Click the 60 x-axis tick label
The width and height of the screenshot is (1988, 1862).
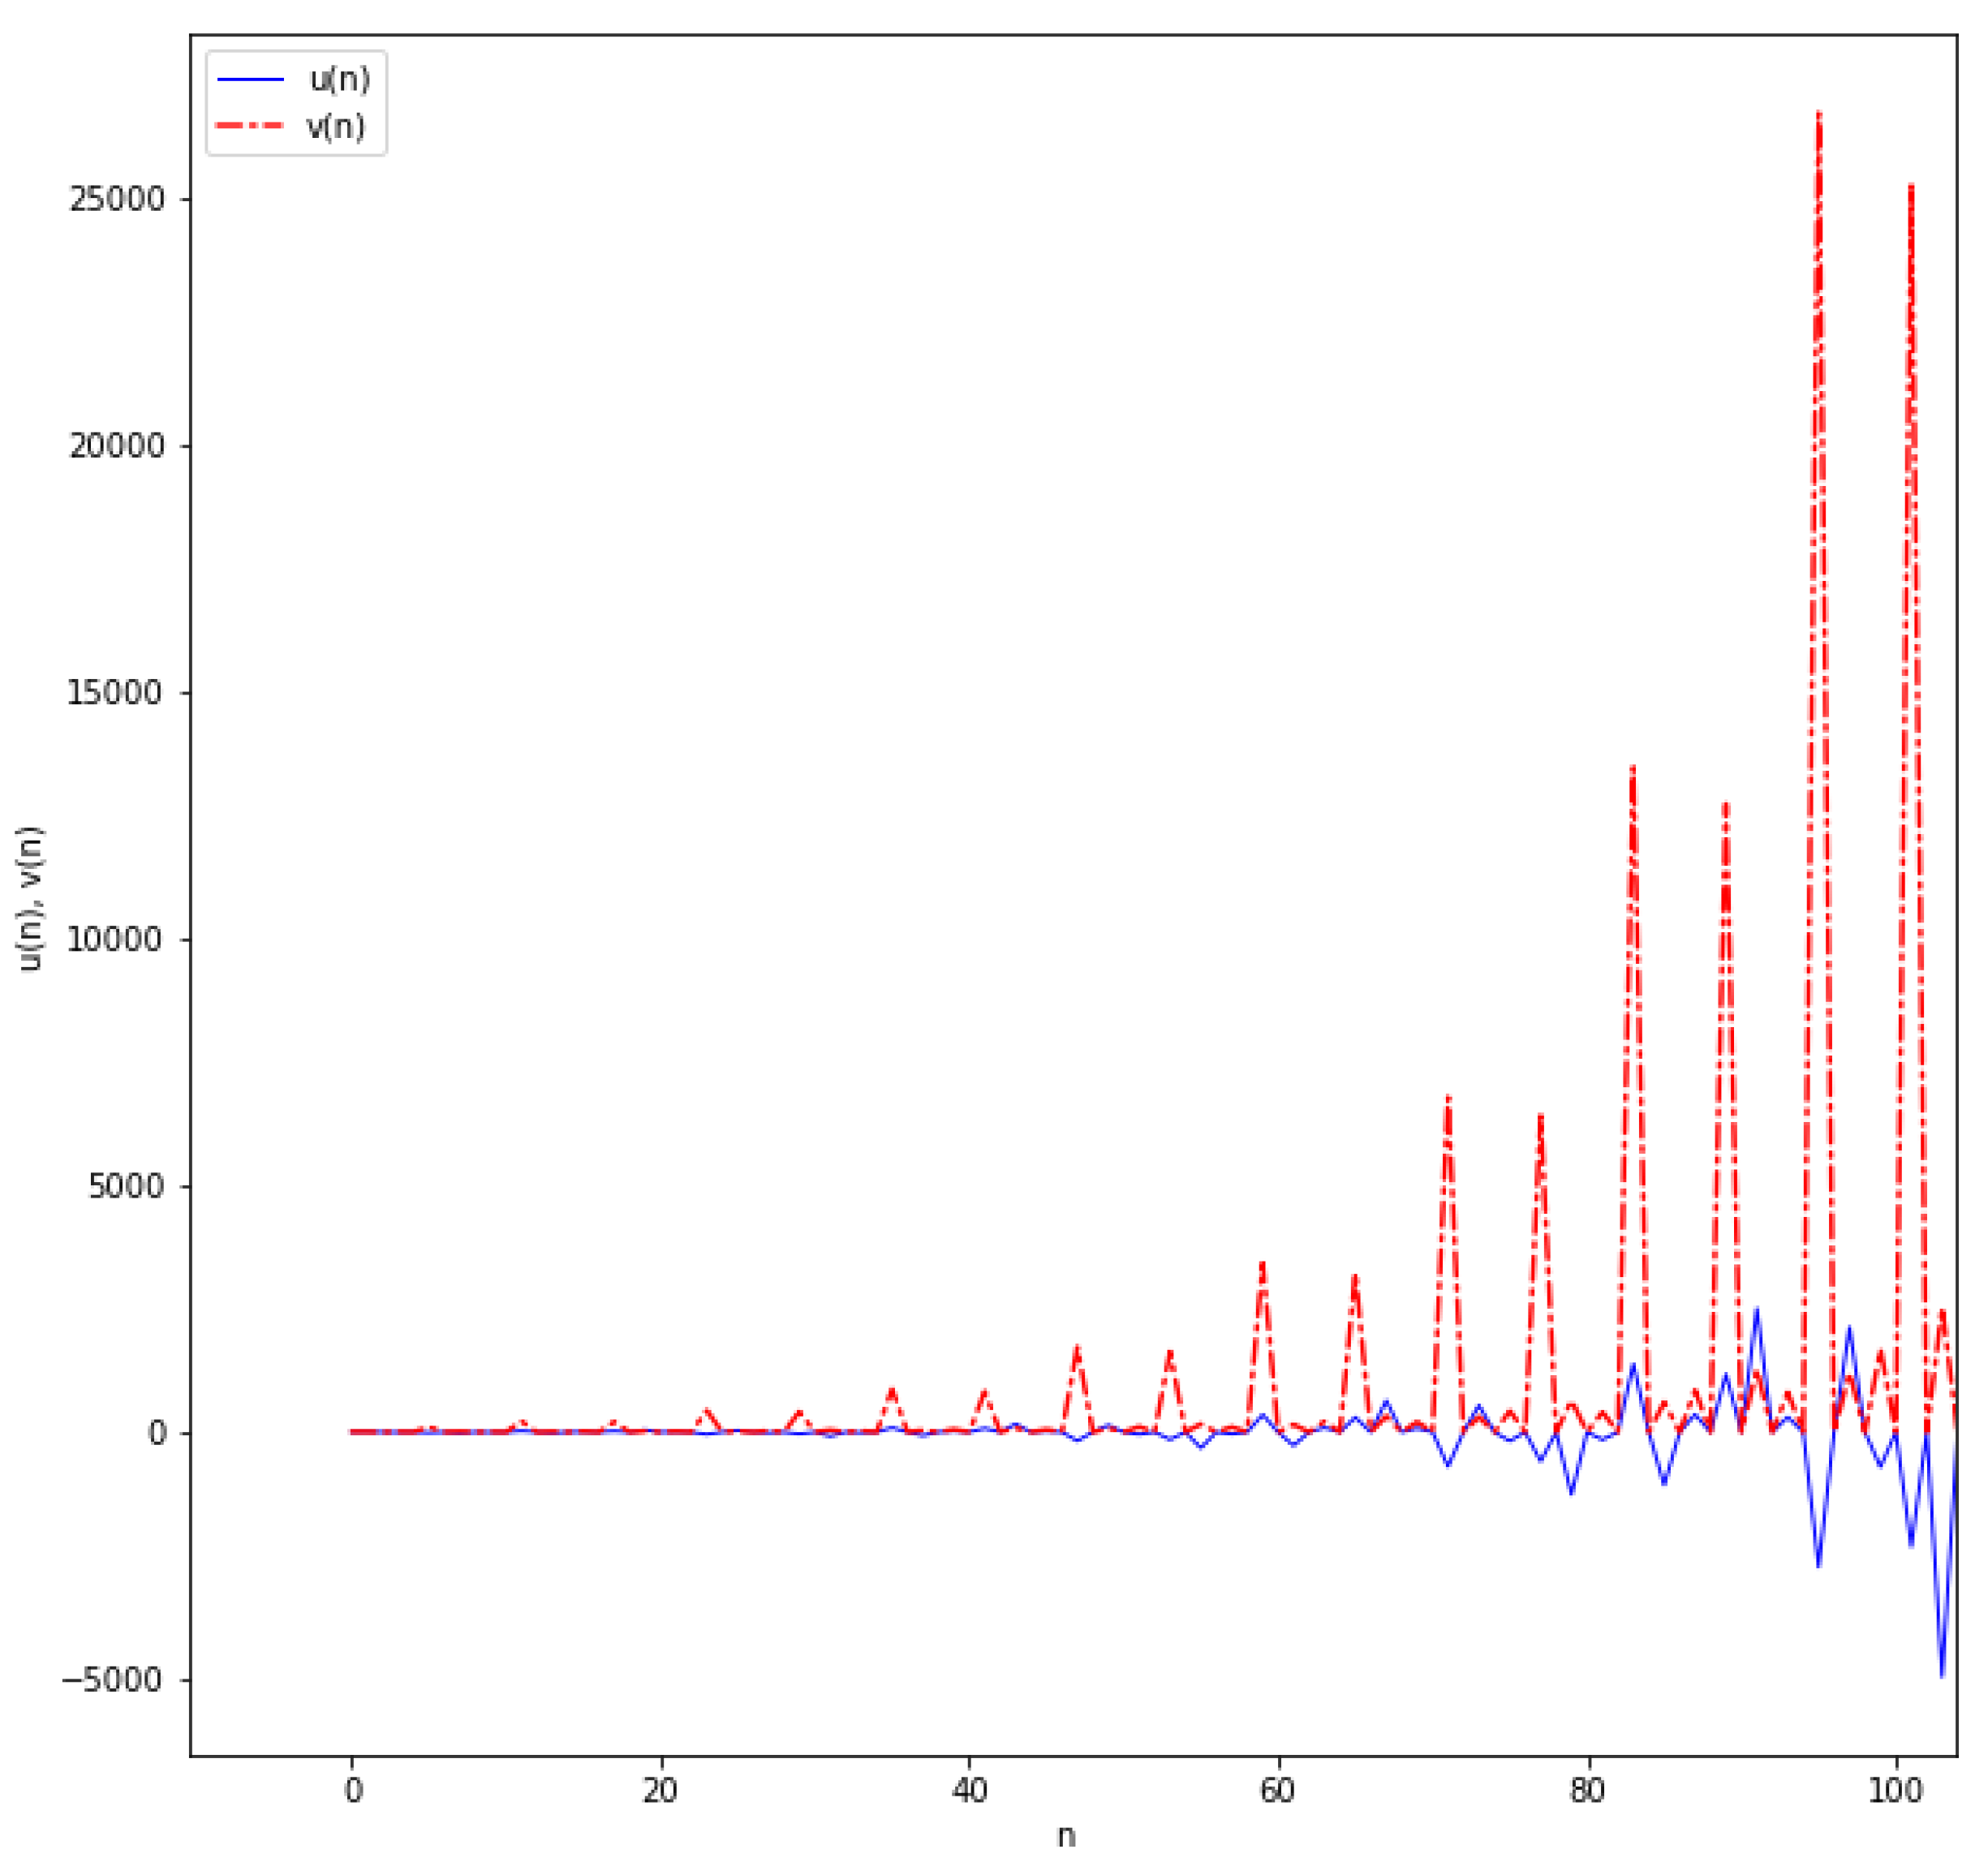(1278, 1791)
